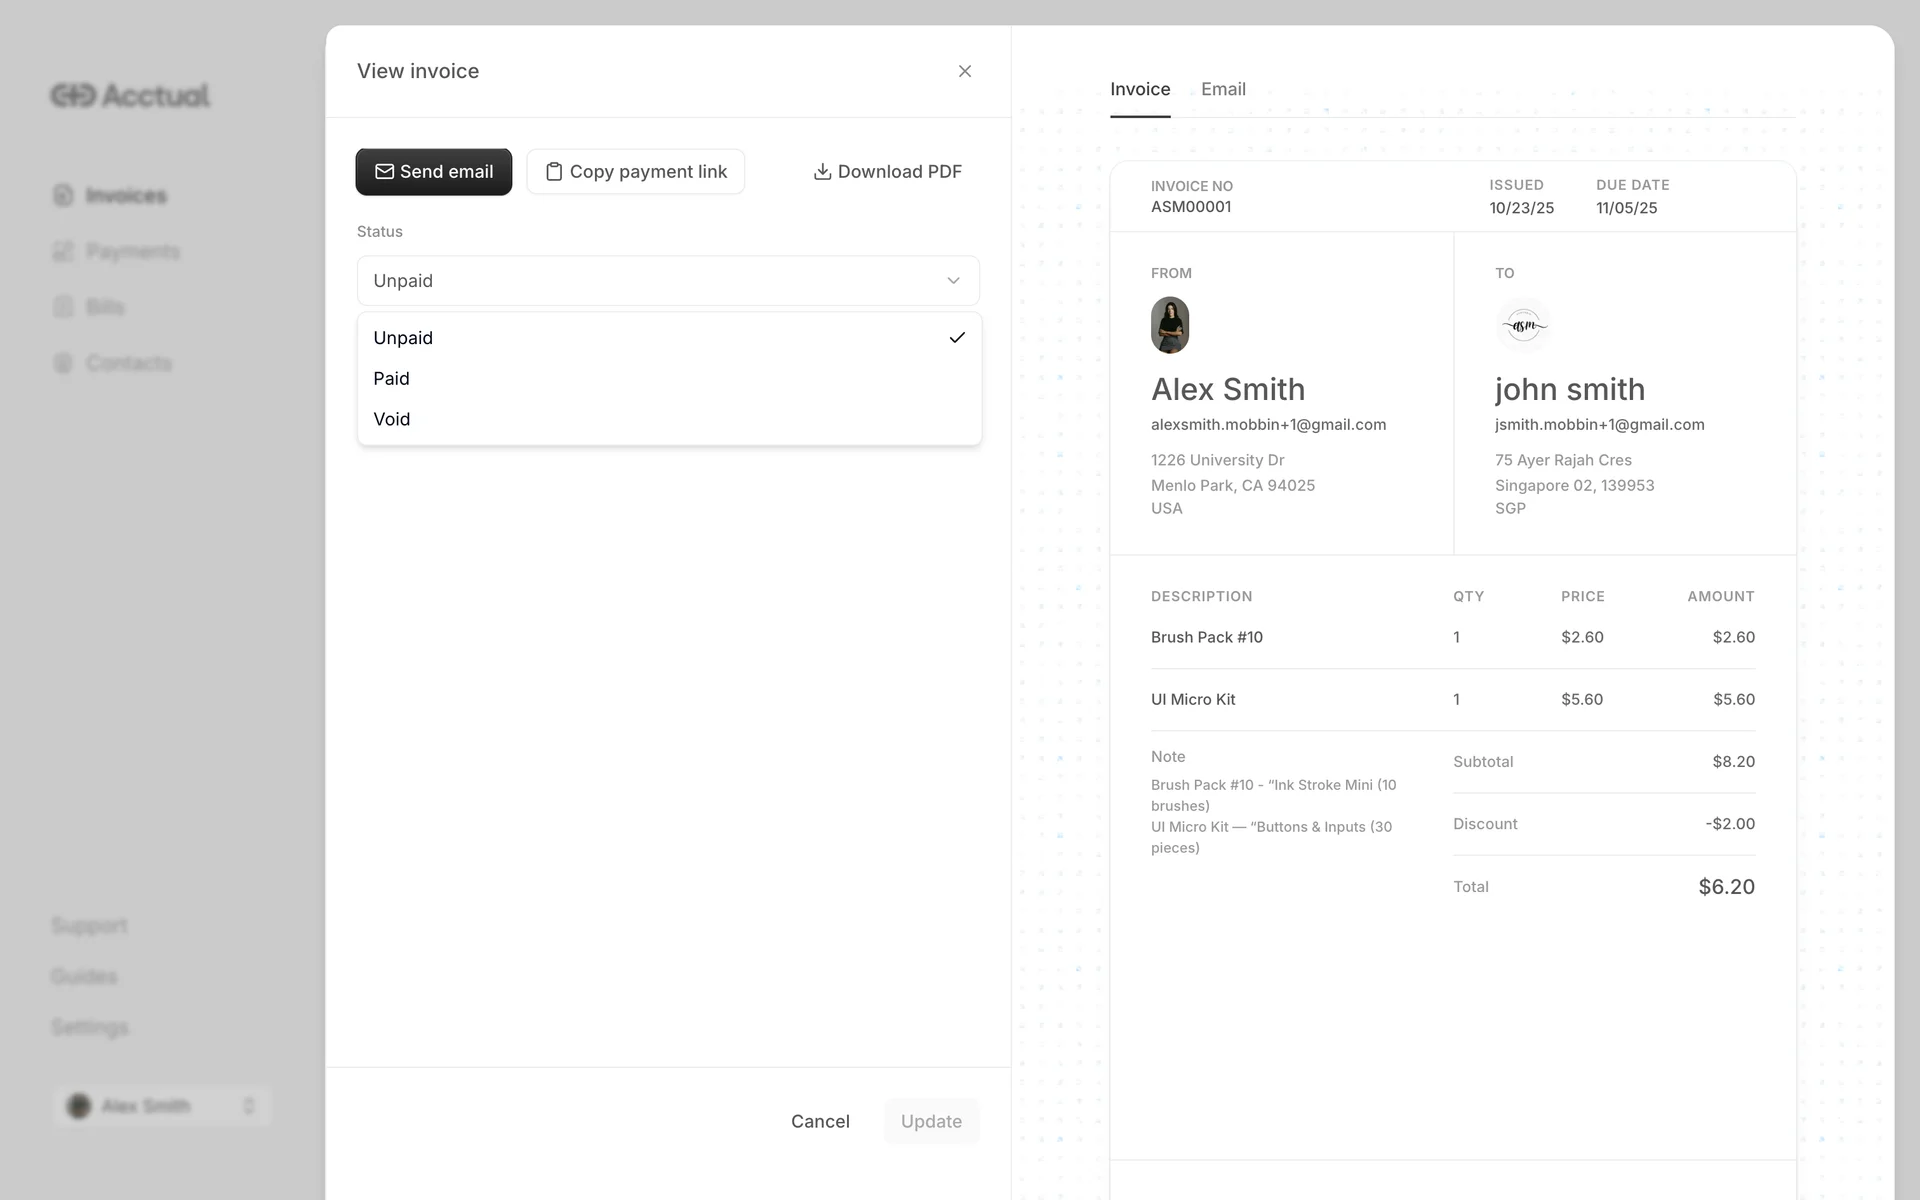Click john smith's ASM logo thumbnail
This screenshot has height=1200, width=1920.
pyautogui.click(x=1523, y=325)
